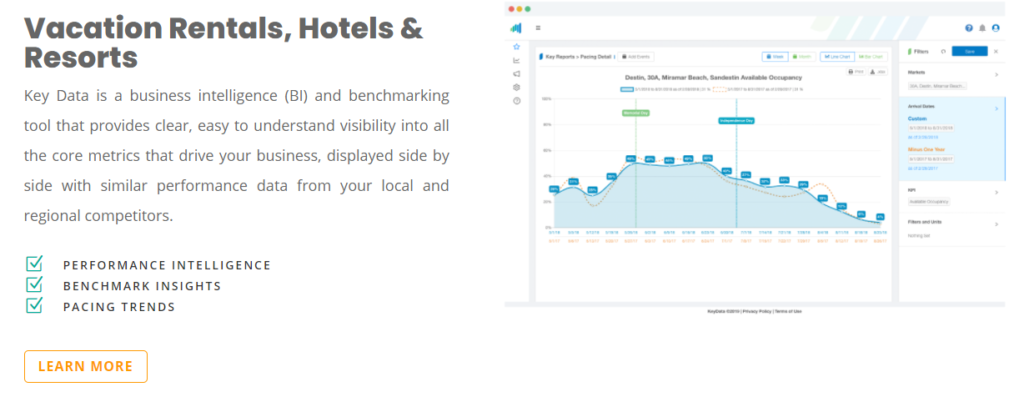Click the Learn More button
The height and width of the screenshot is (412, 1024).
click(x=86, y=366)
